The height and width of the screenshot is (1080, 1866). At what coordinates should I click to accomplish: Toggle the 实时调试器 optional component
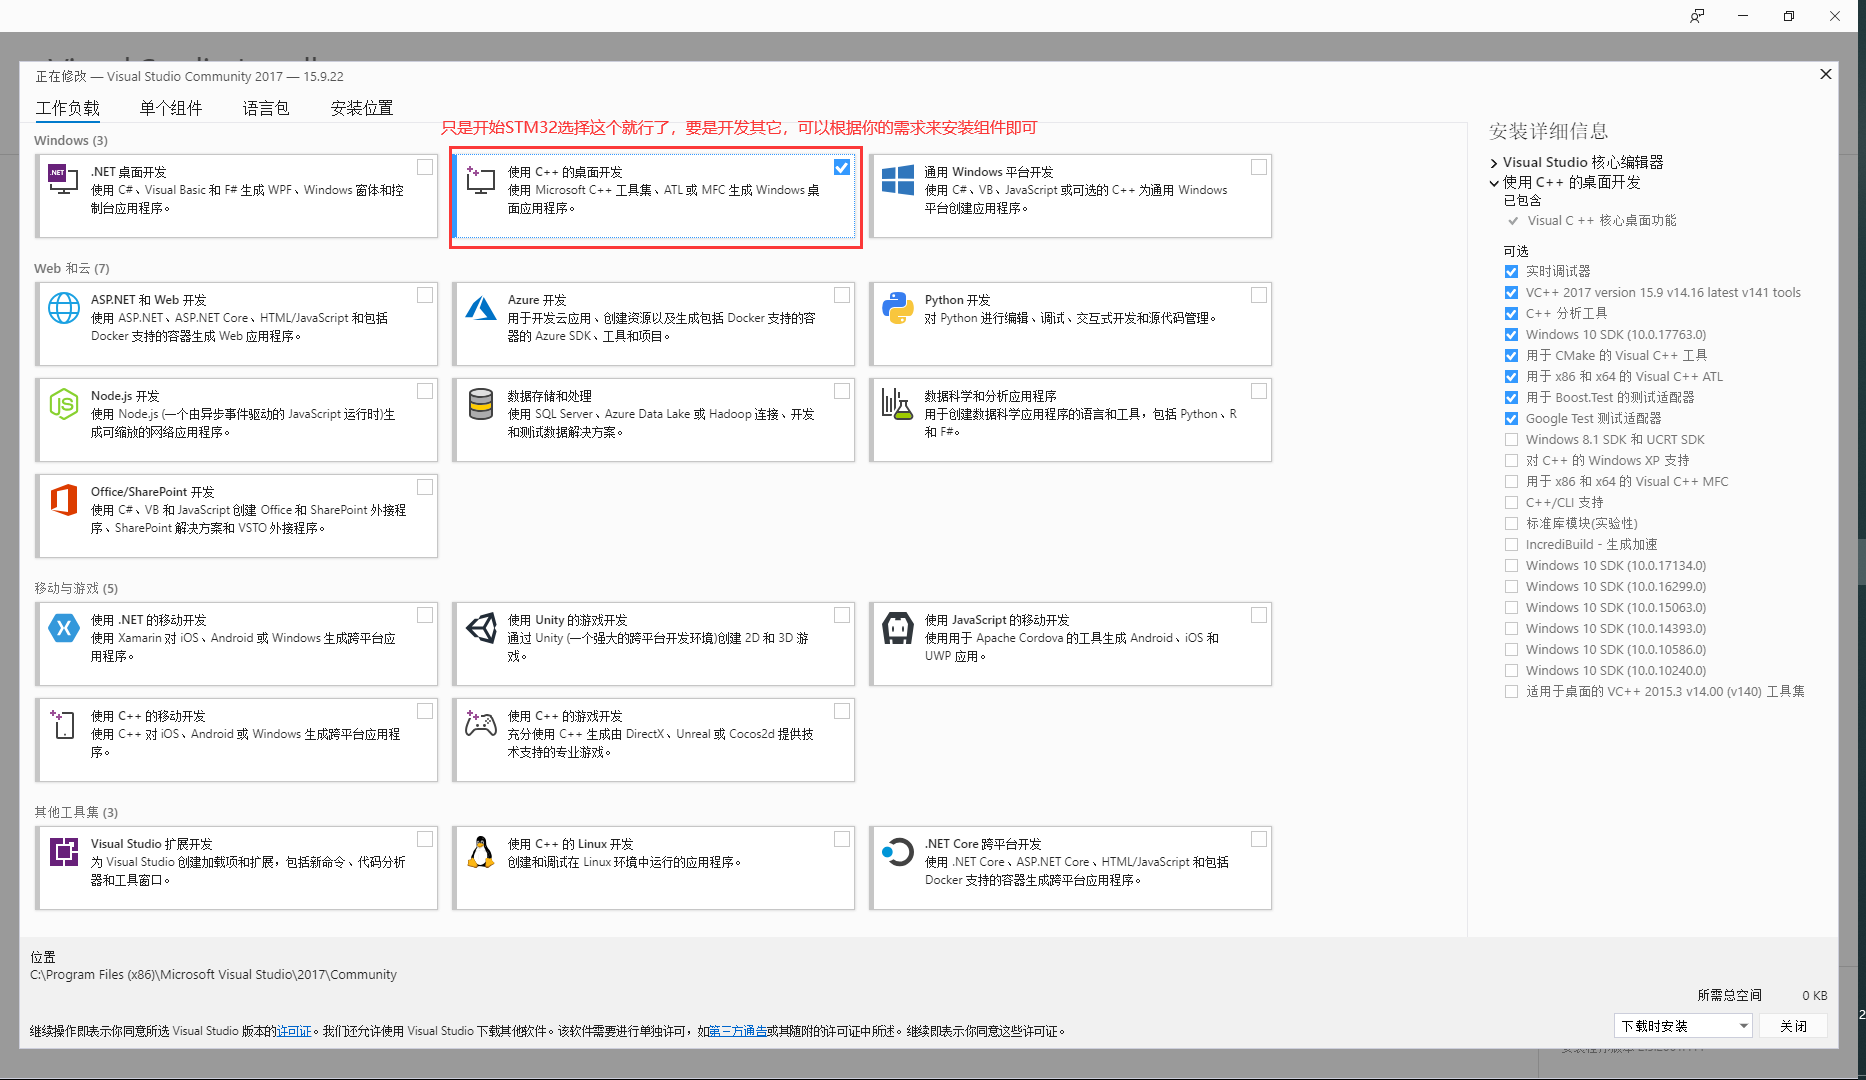pos(1511,272)
